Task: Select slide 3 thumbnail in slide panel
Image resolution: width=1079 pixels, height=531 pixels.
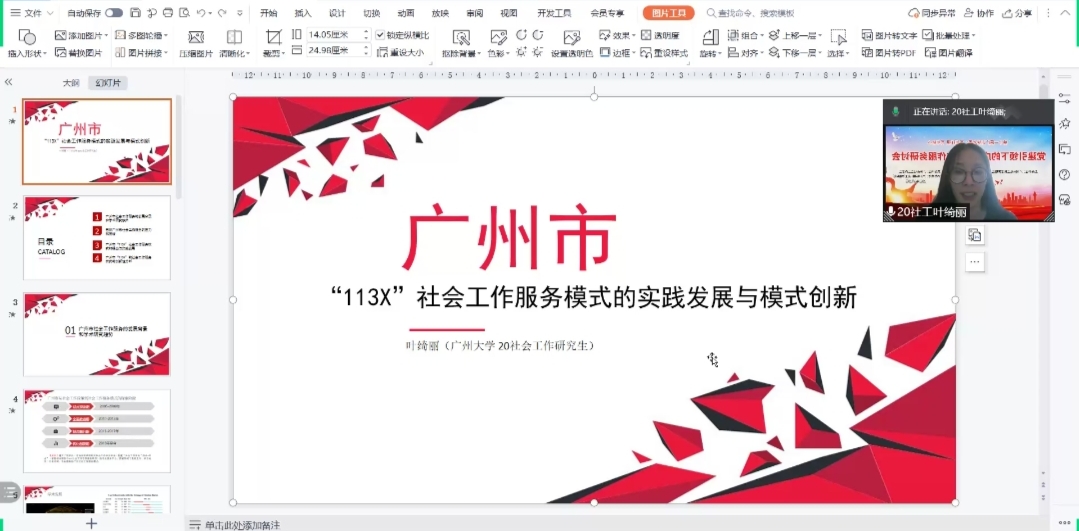Action: (x=97, y=334)
